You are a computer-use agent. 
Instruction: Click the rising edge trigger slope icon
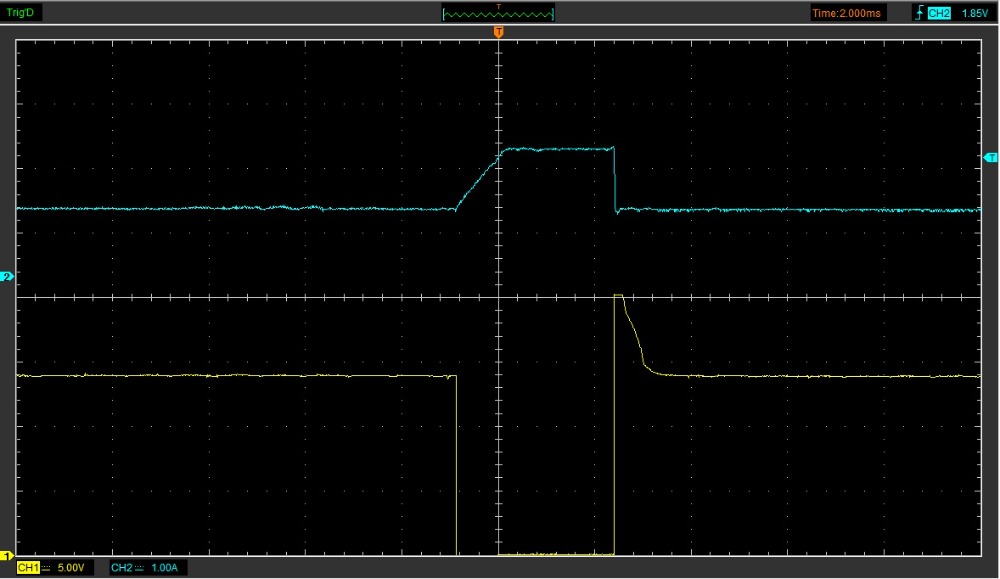[x=918, y=13]
